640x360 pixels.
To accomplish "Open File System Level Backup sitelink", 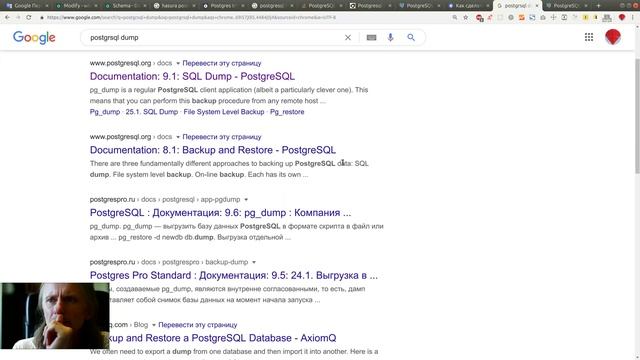I will click(224, 112).
